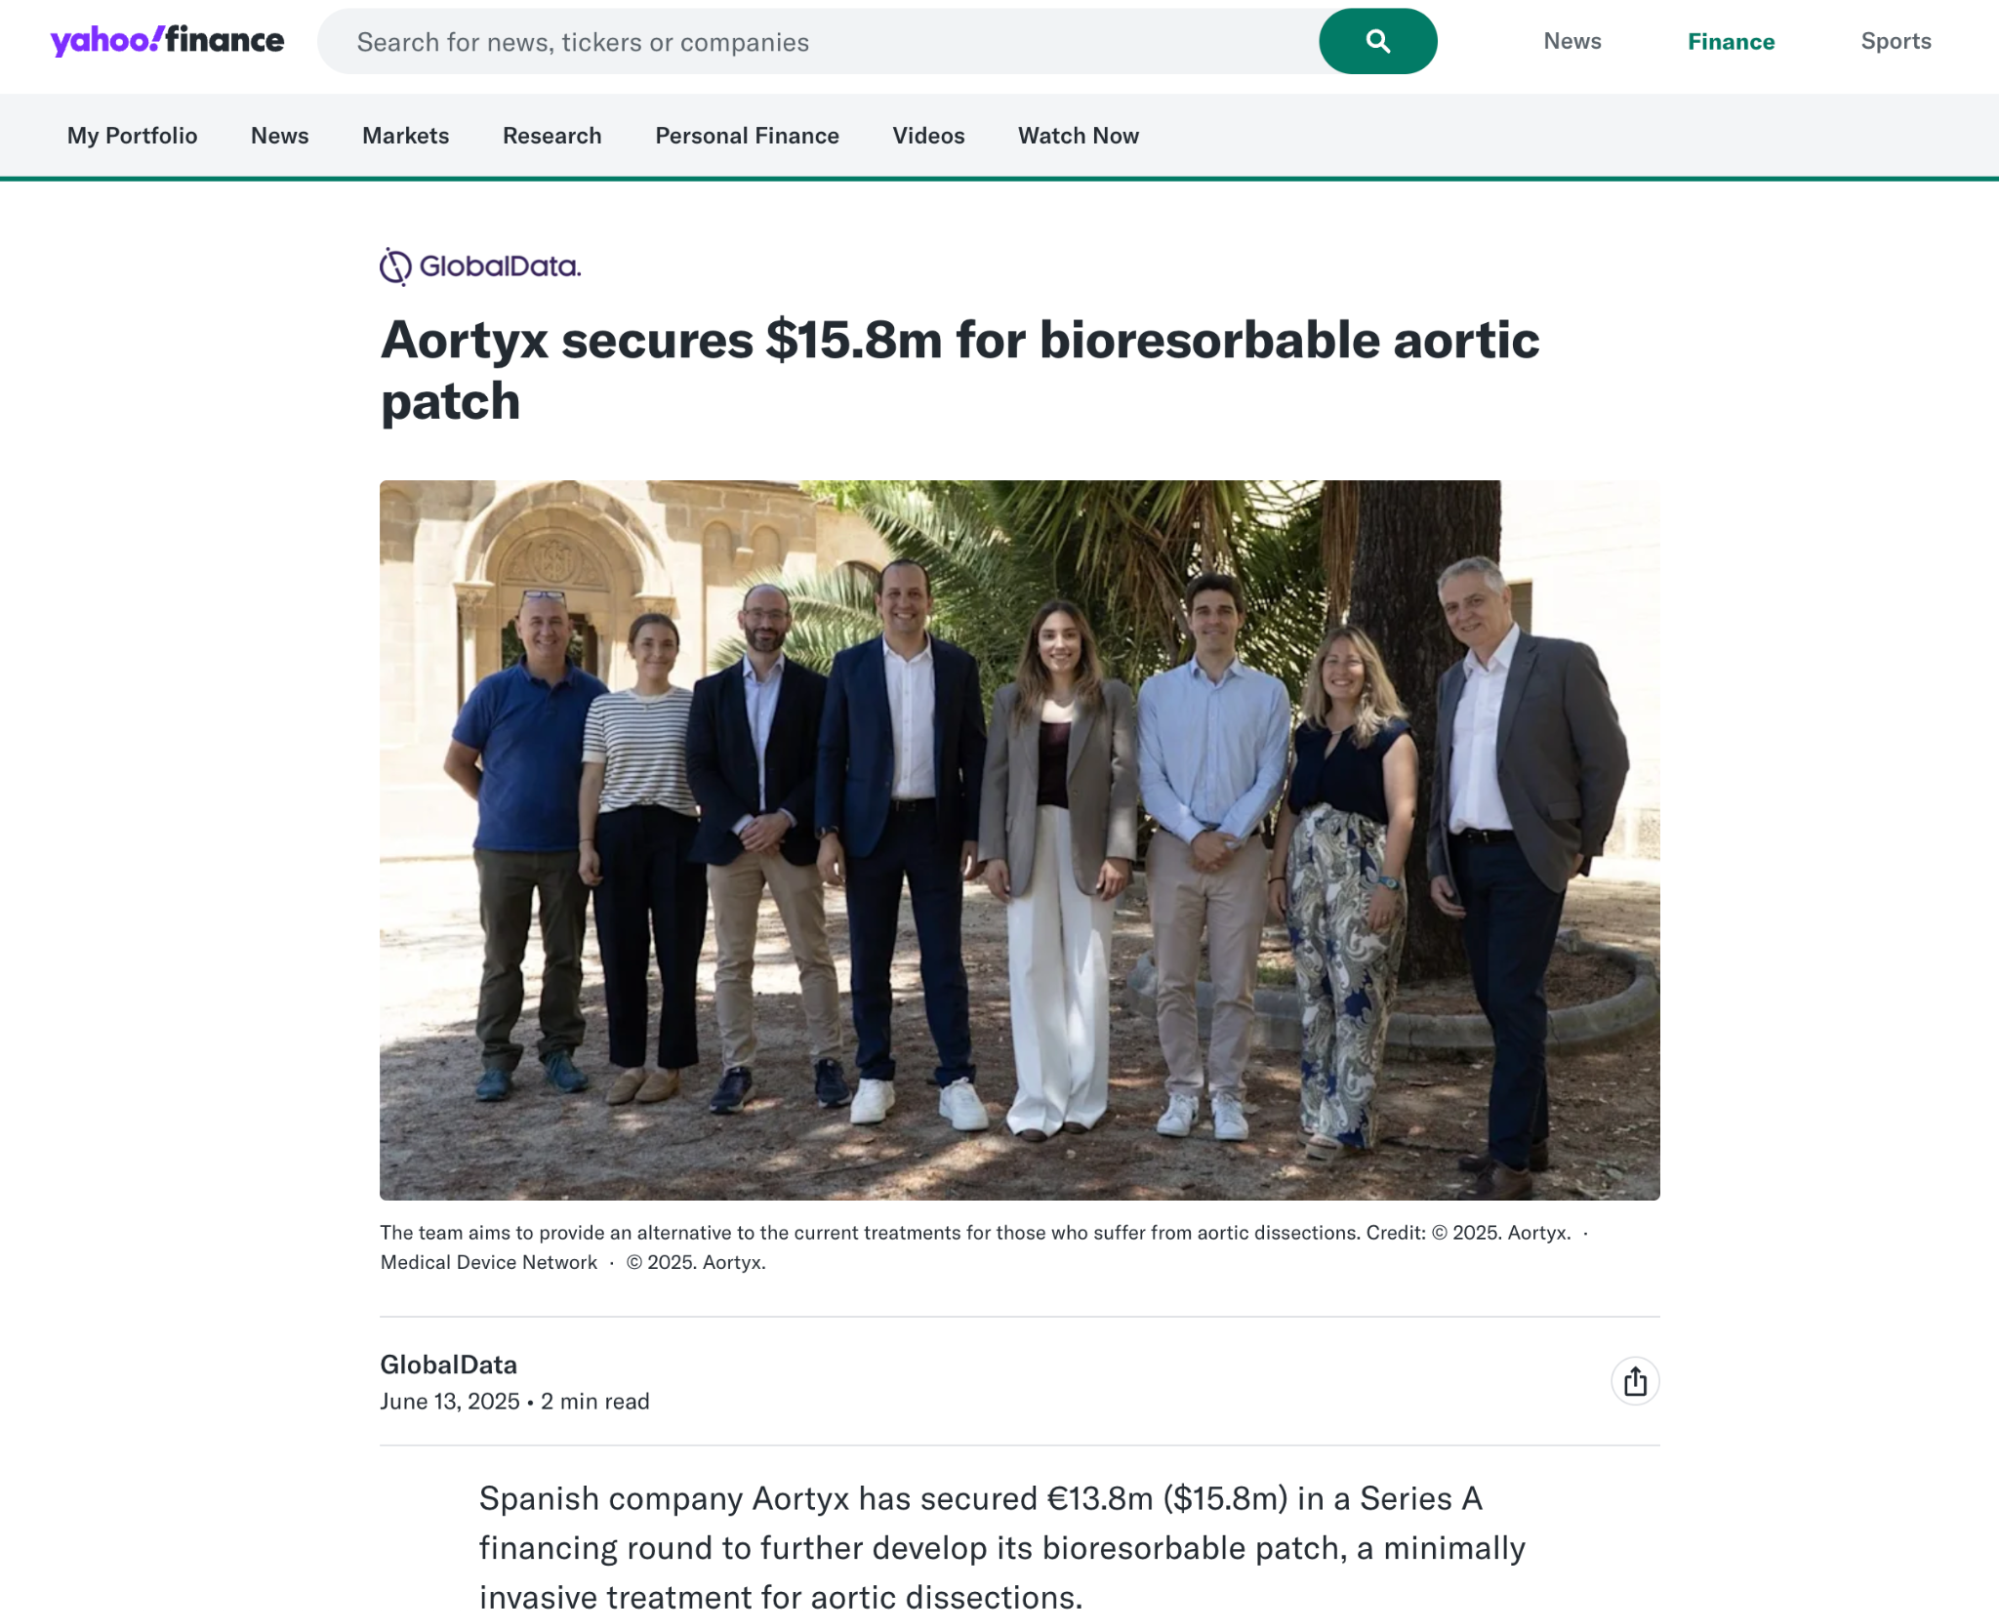Screen dimensions: 1999x1612
Task: Click the opening paragraph about Series A financing
Action: [x=1002, y=1547]
